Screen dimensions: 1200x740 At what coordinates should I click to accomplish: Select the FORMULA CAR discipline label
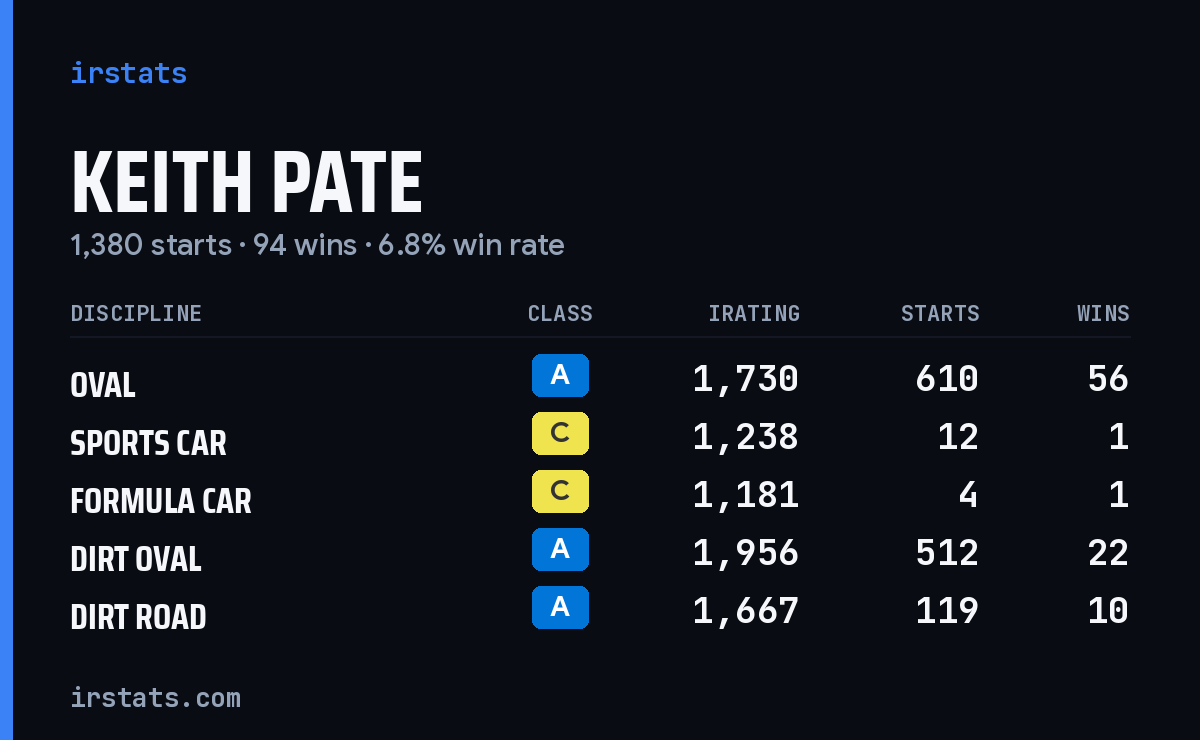[x=161, y=501]
